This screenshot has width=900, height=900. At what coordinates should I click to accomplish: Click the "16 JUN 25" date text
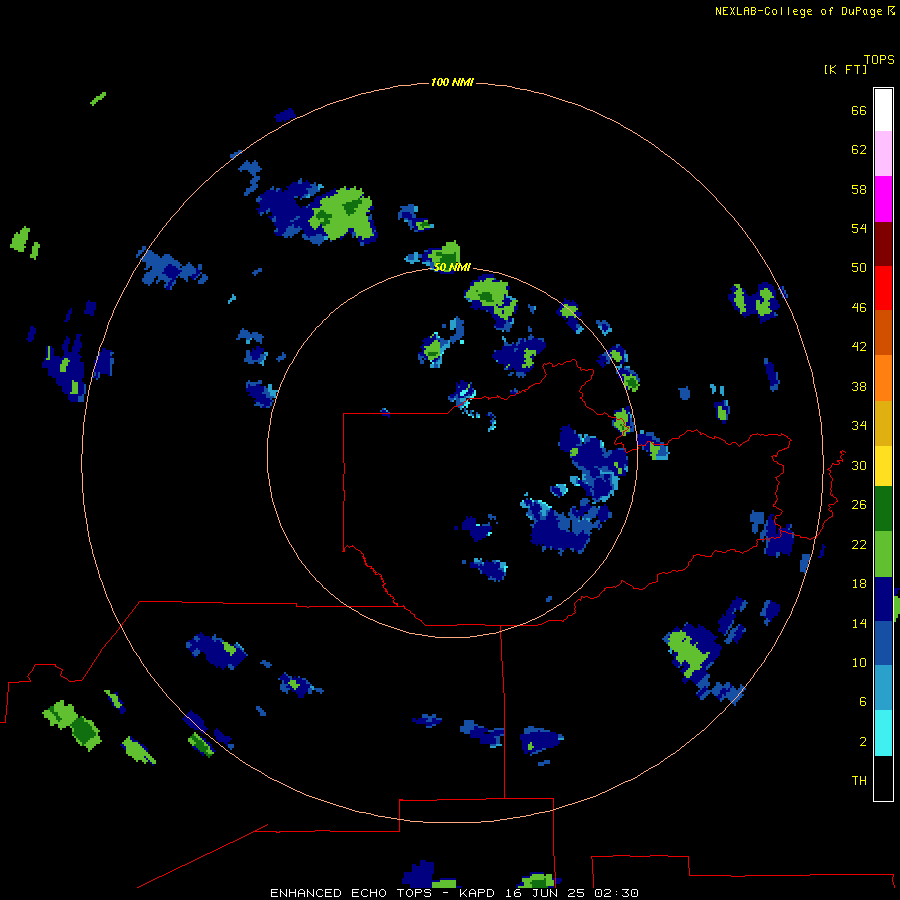tap(547, 893)
